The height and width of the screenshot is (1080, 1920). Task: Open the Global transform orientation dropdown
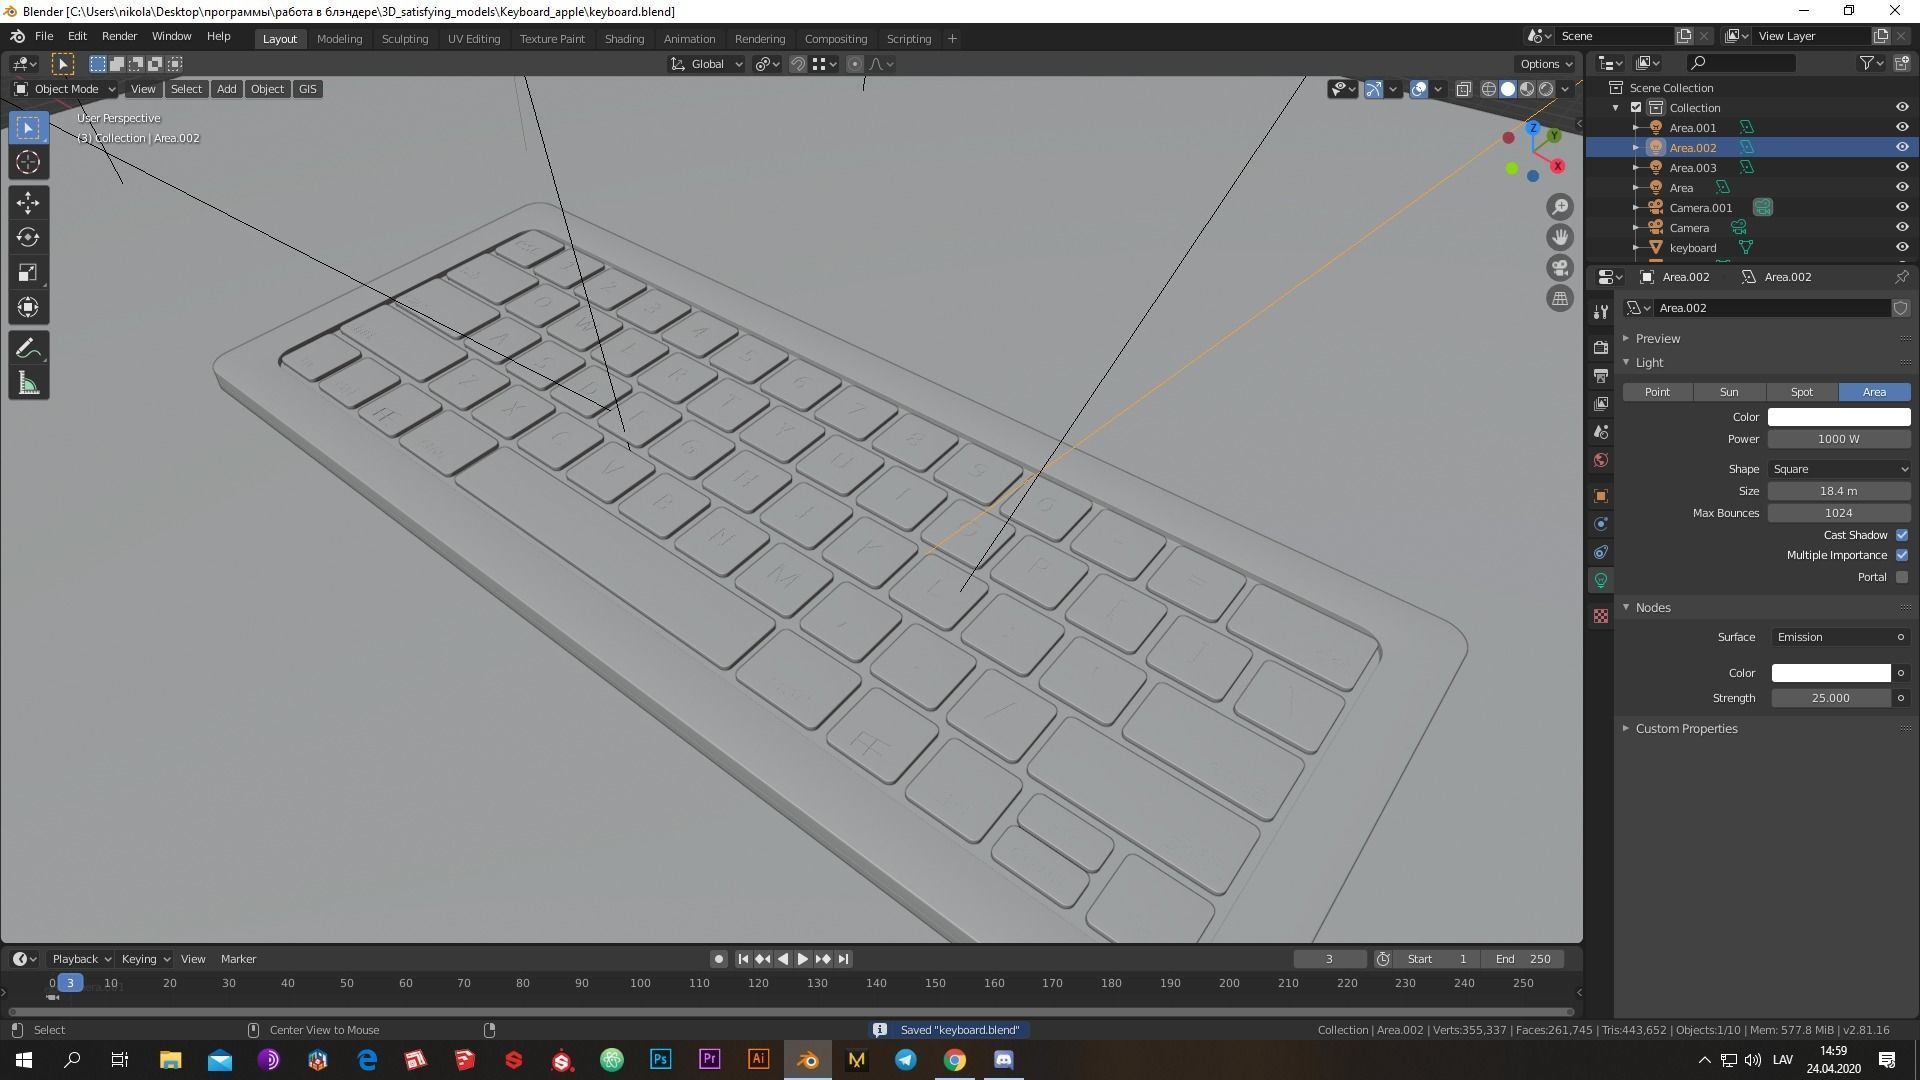[707, 64]
